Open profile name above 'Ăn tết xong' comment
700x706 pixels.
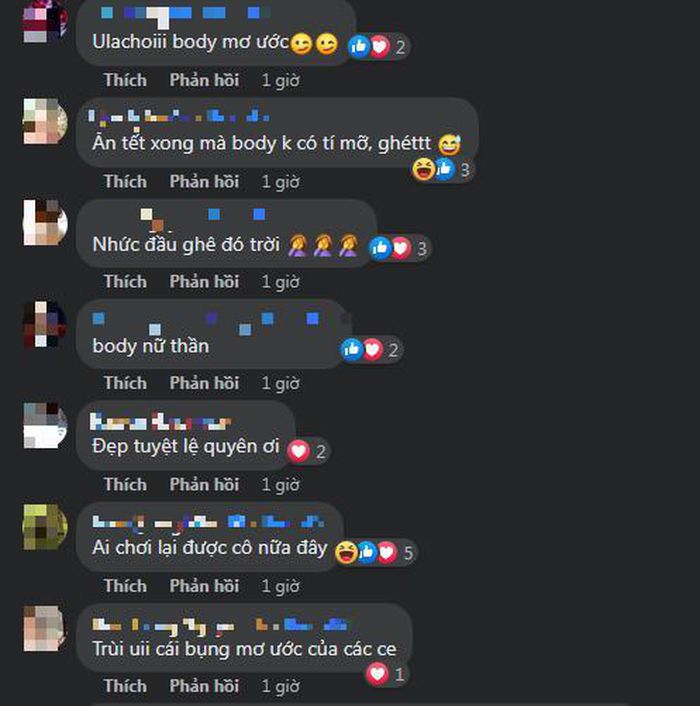[x=179, y=117]
